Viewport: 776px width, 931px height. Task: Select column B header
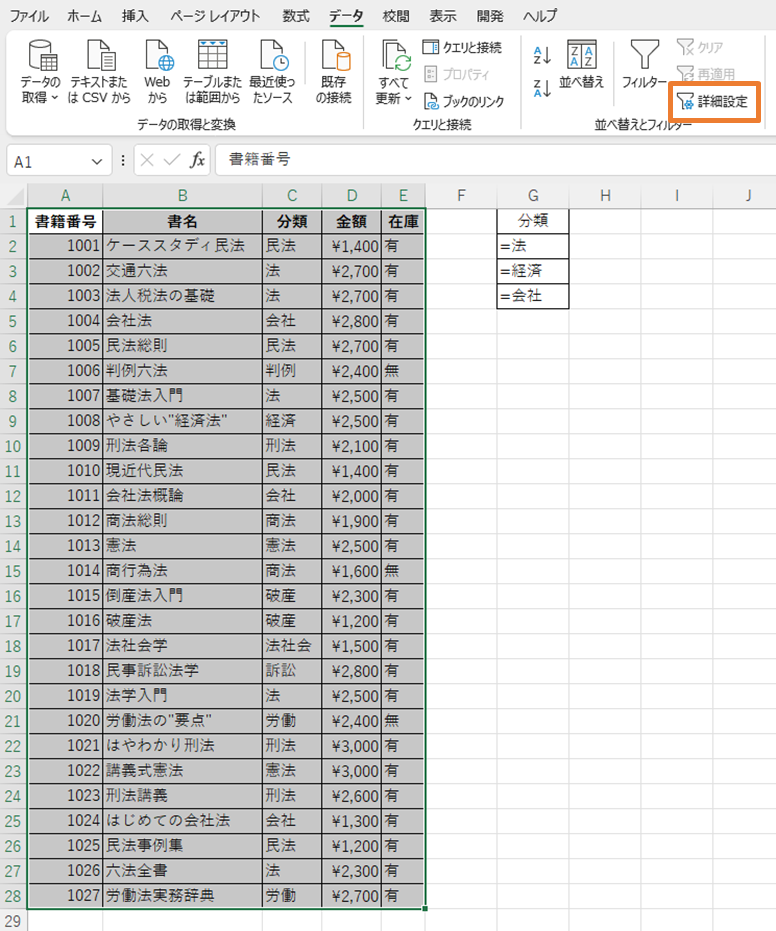[x=183, y=195]
